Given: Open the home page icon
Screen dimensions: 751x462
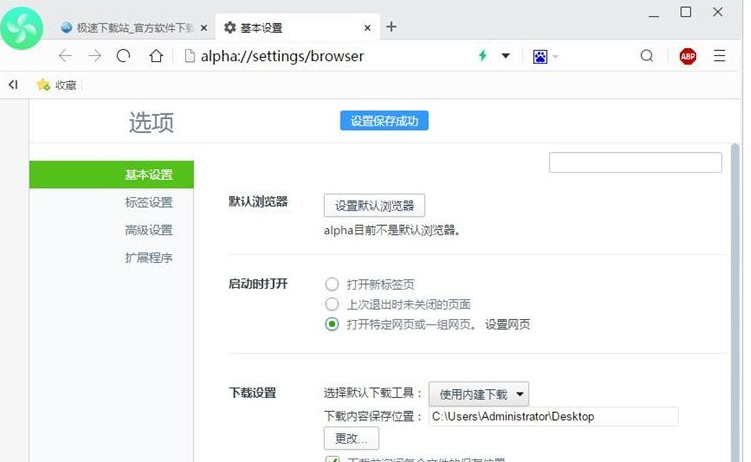Looking at the screenshot, I should click(156, 56).
